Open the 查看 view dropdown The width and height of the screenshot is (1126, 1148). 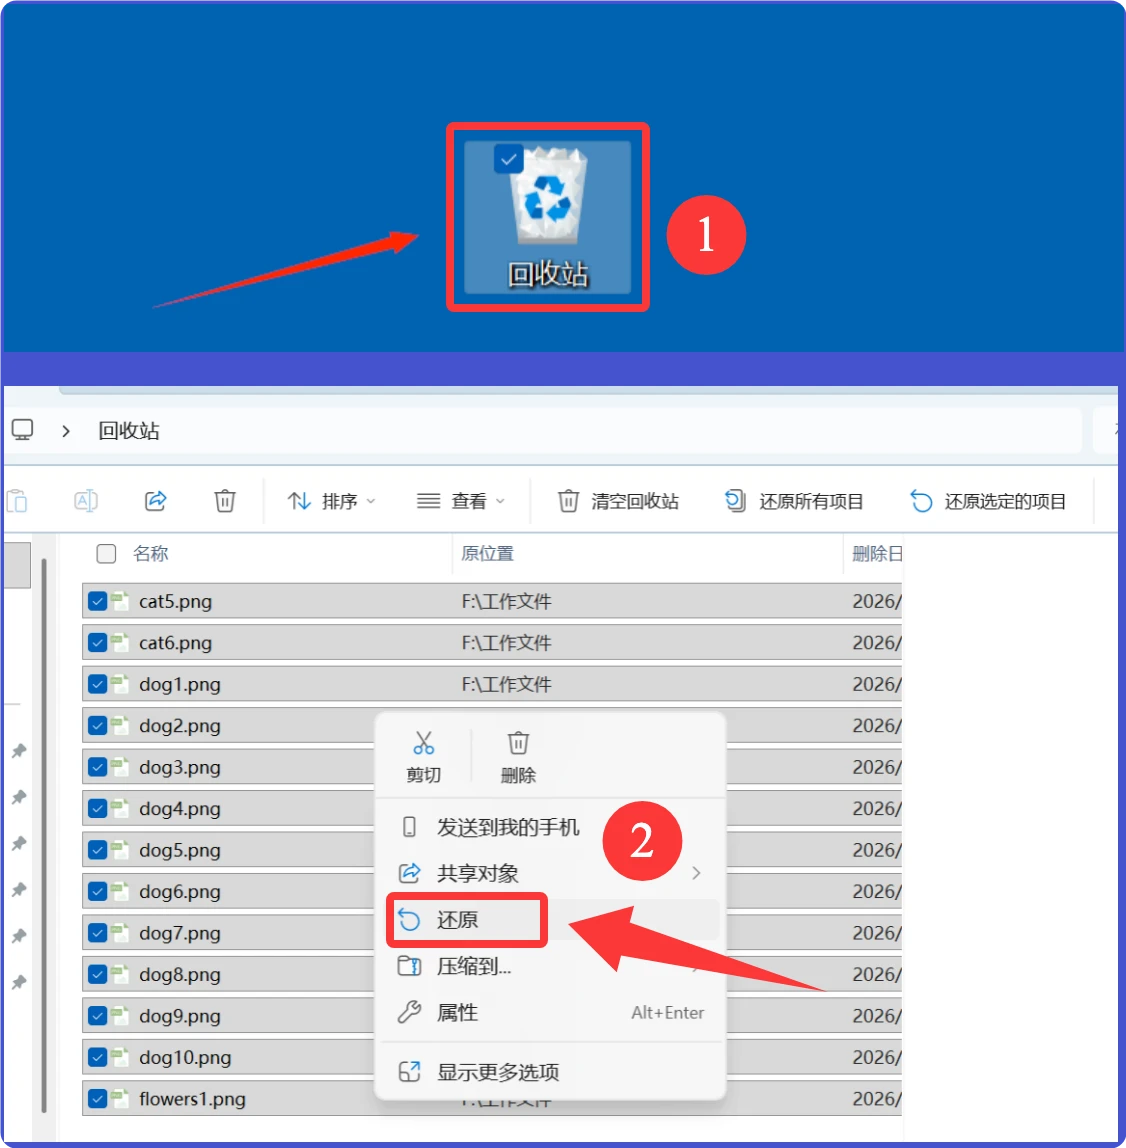(461, 502)
